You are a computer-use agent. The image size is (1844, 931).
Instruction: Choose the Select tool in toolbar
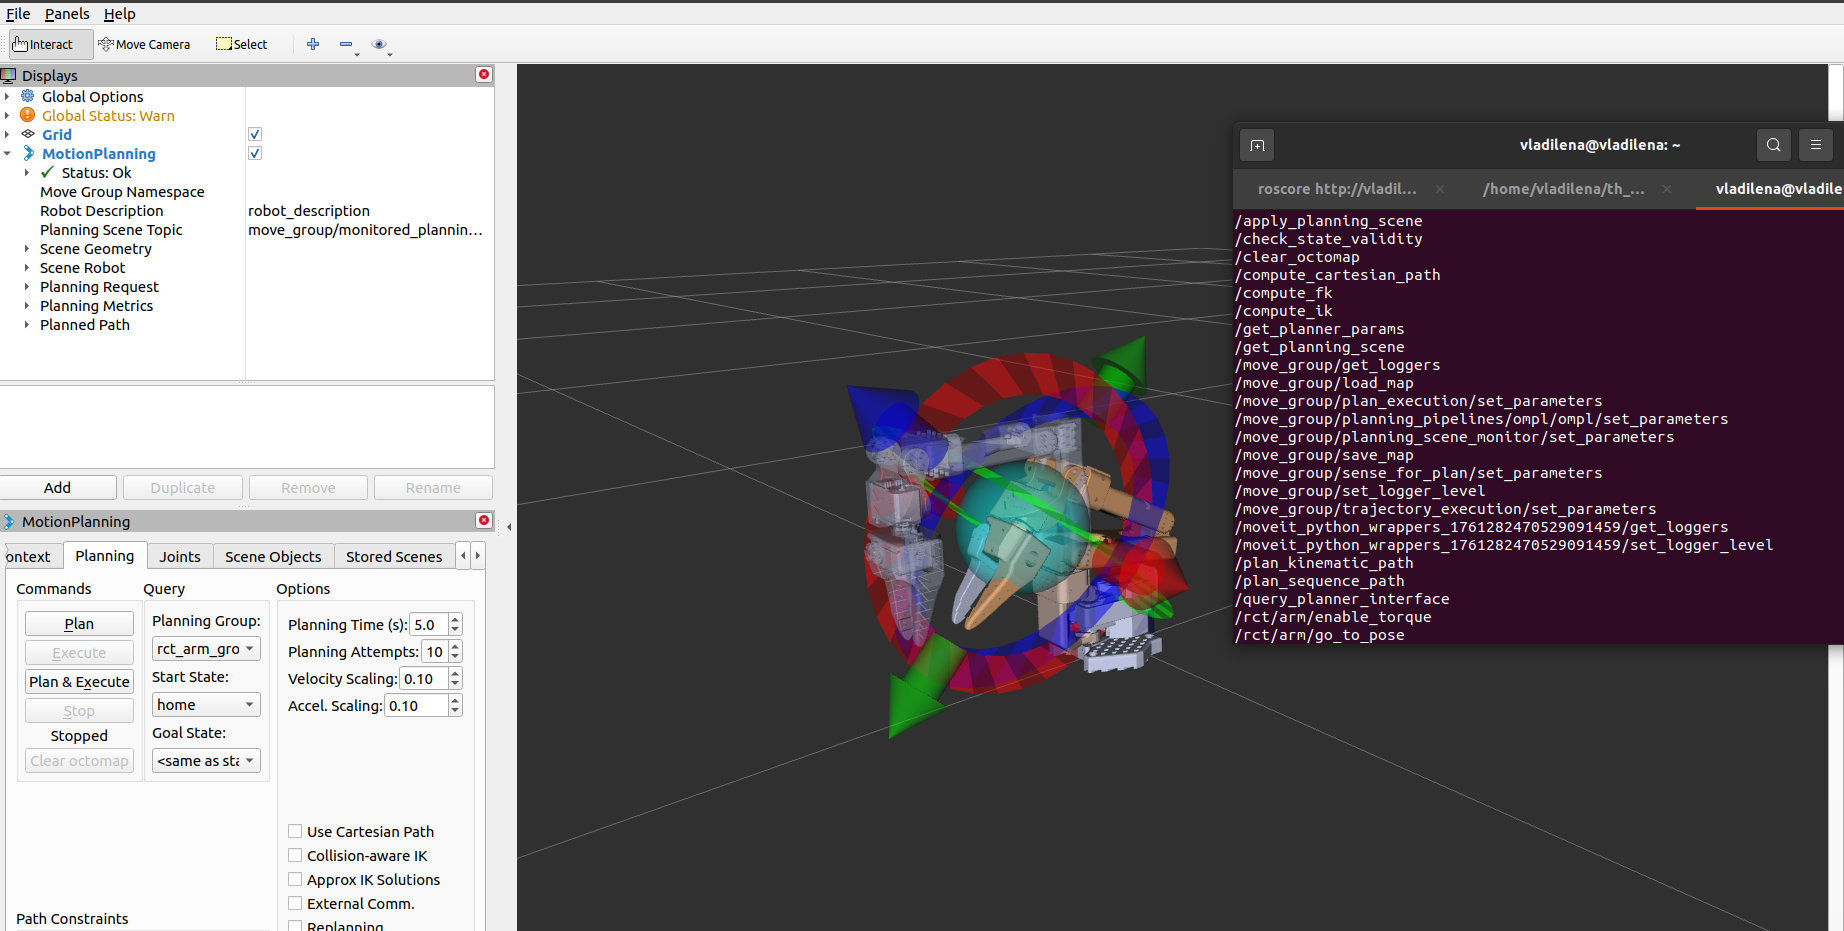coord(242,44)
